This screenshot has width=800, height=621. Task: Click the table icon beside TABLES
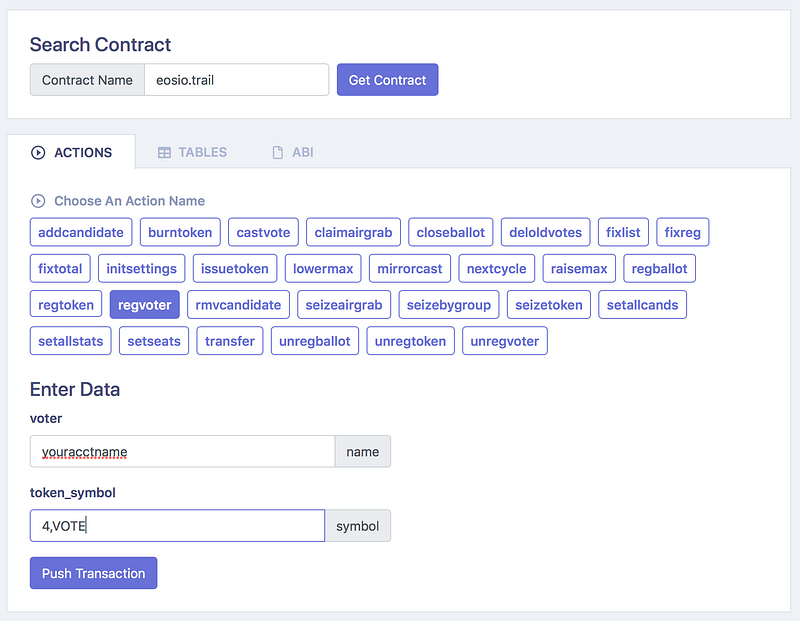[164, 153]
